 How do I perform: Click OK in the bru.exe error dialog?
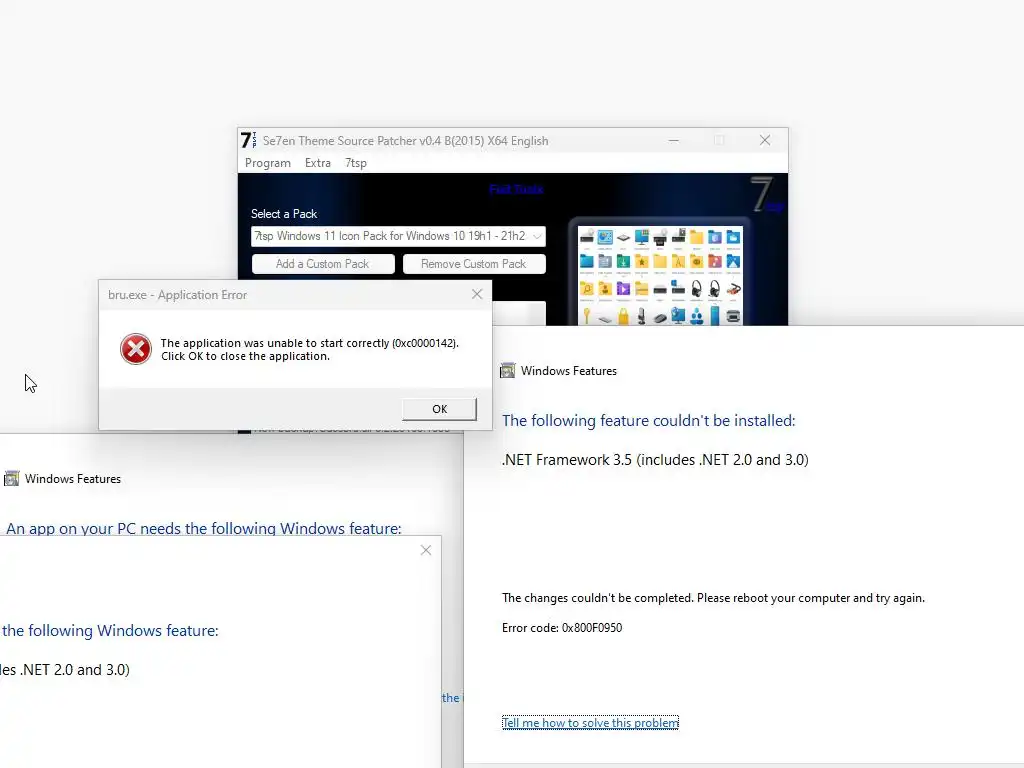(x=439, y=409)
